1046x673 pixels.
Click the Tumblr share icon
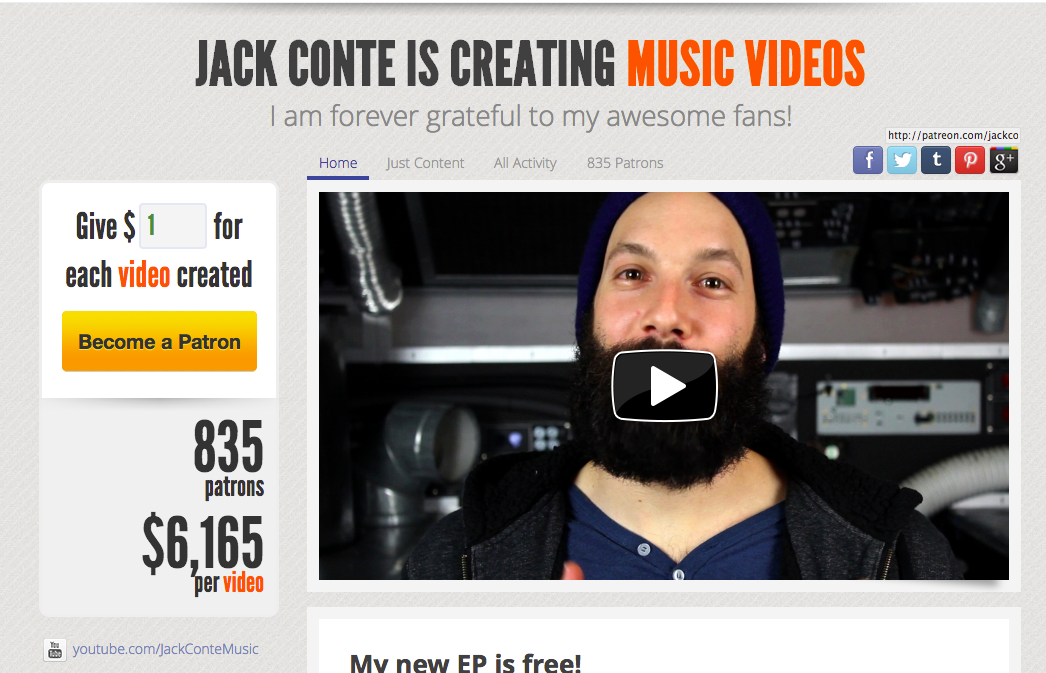[936, 160]
